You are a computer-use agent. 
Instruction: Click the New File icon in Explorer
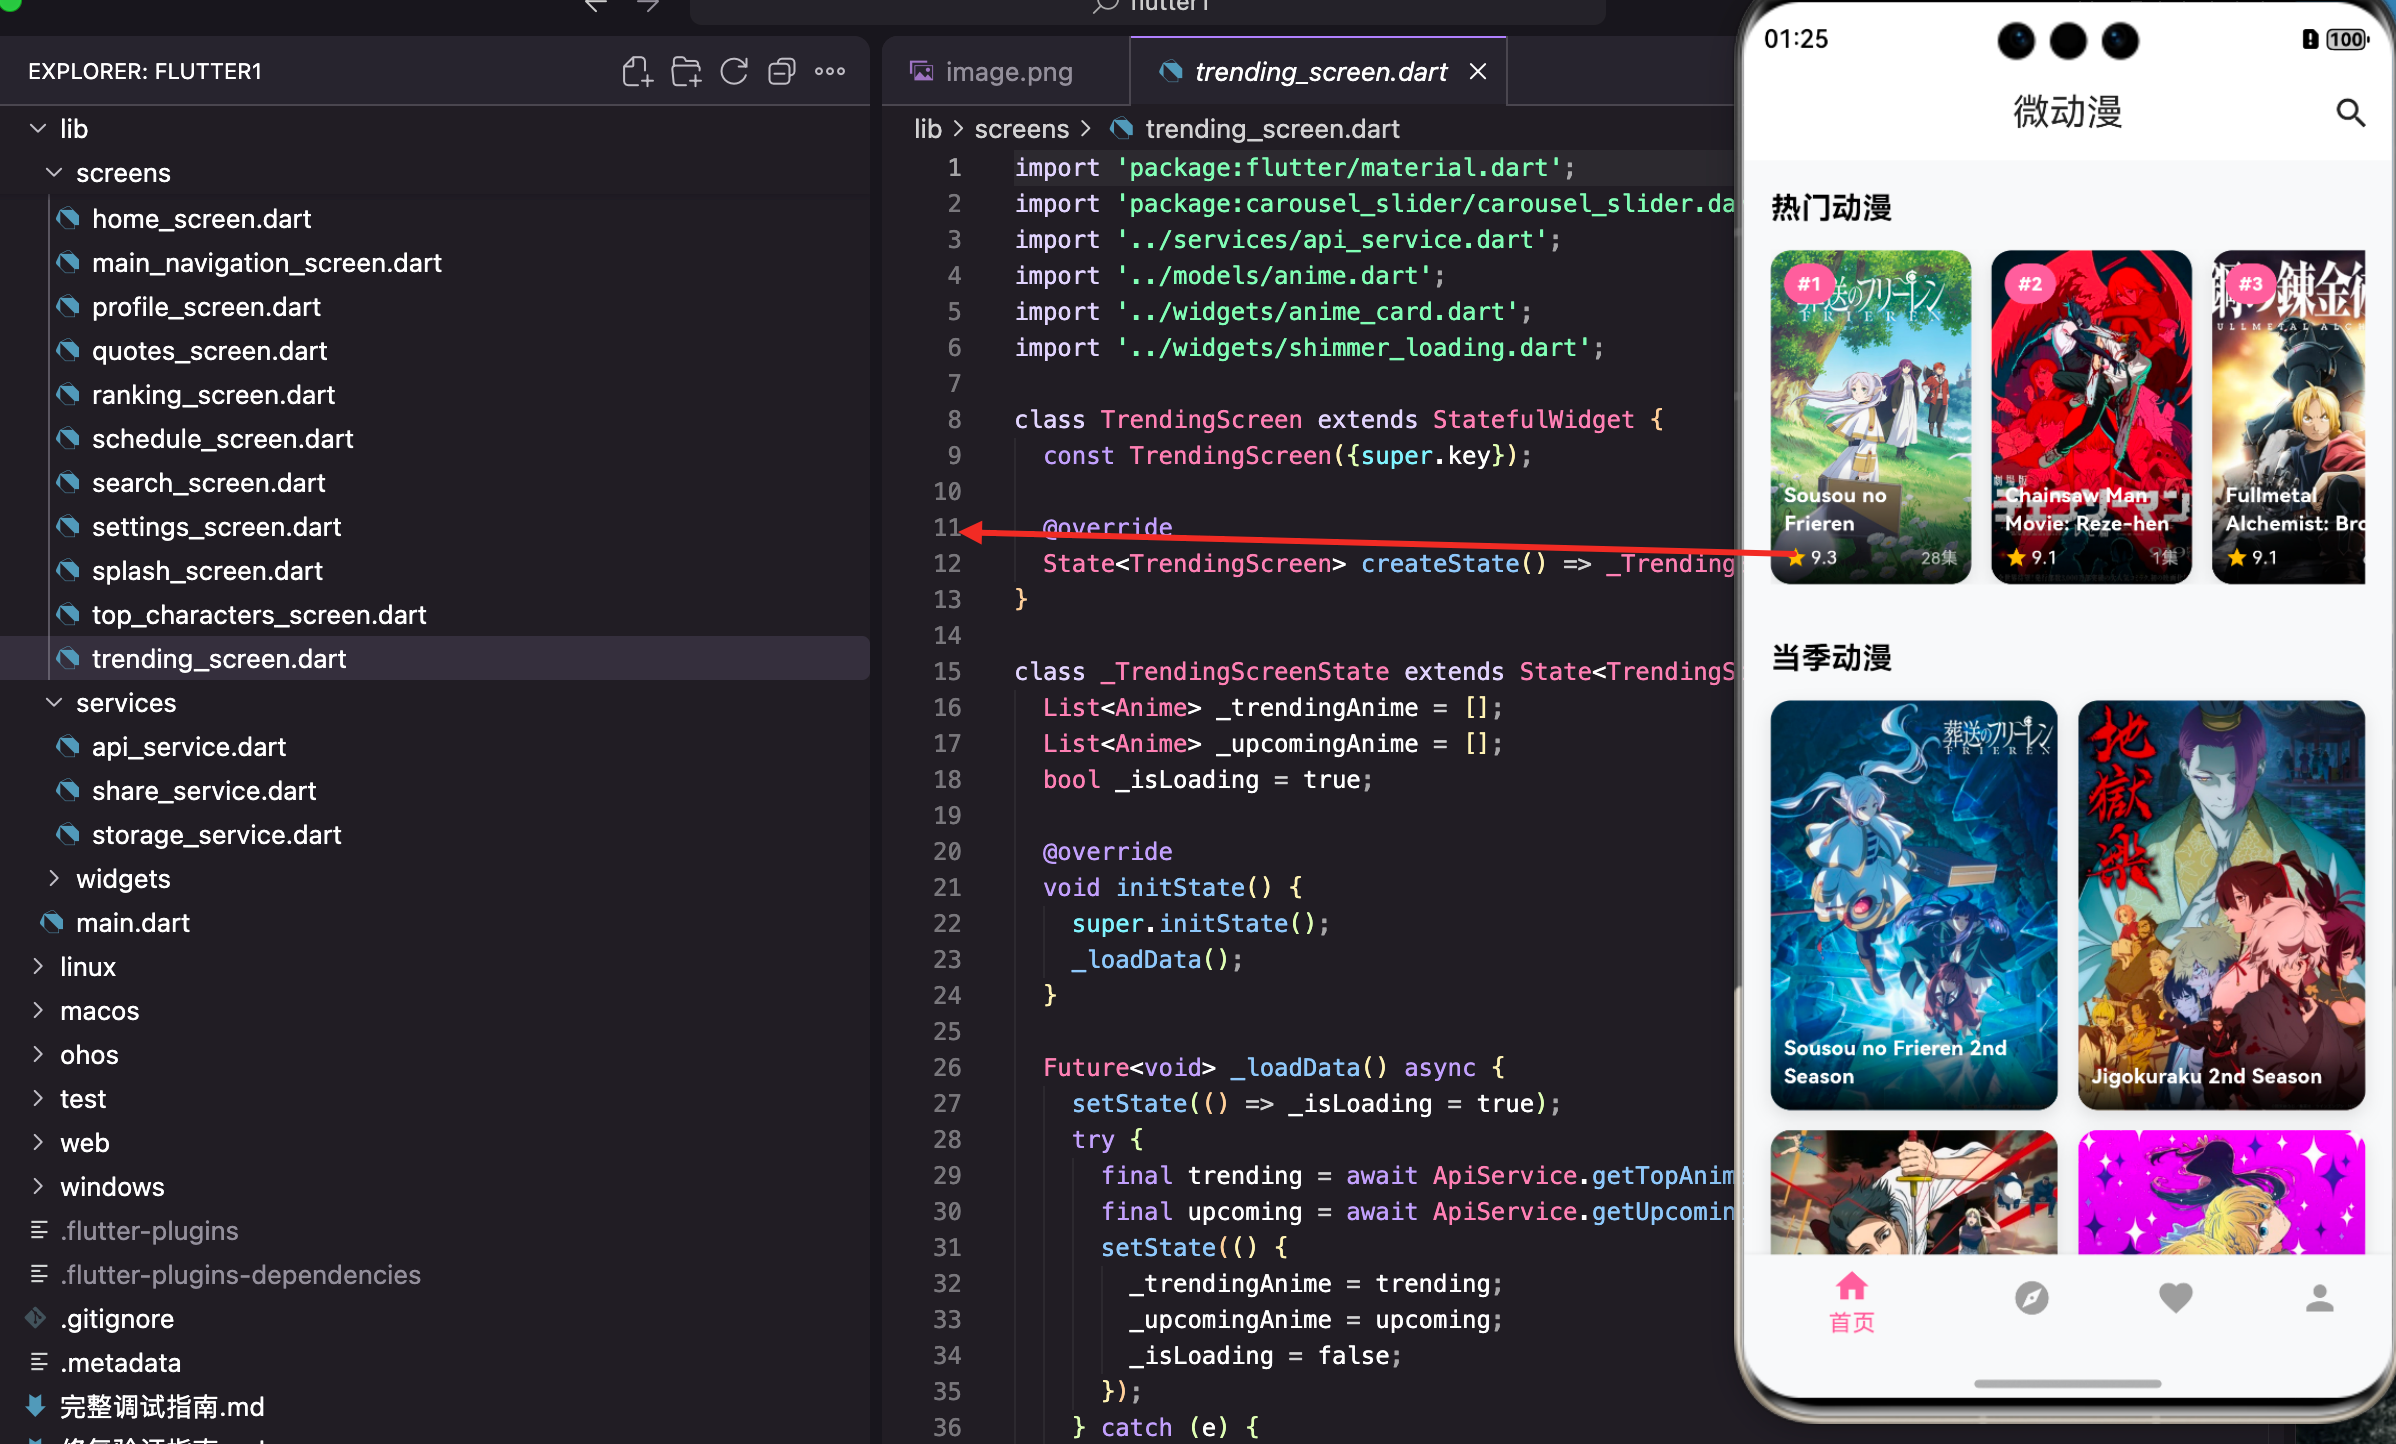coord(637,72)
